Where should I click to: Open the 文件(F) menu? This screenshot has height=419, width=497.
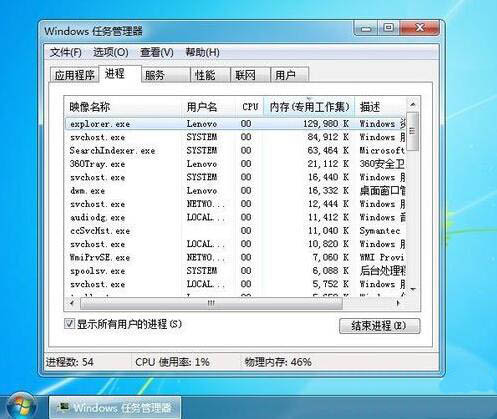click(x=66, y=52)
